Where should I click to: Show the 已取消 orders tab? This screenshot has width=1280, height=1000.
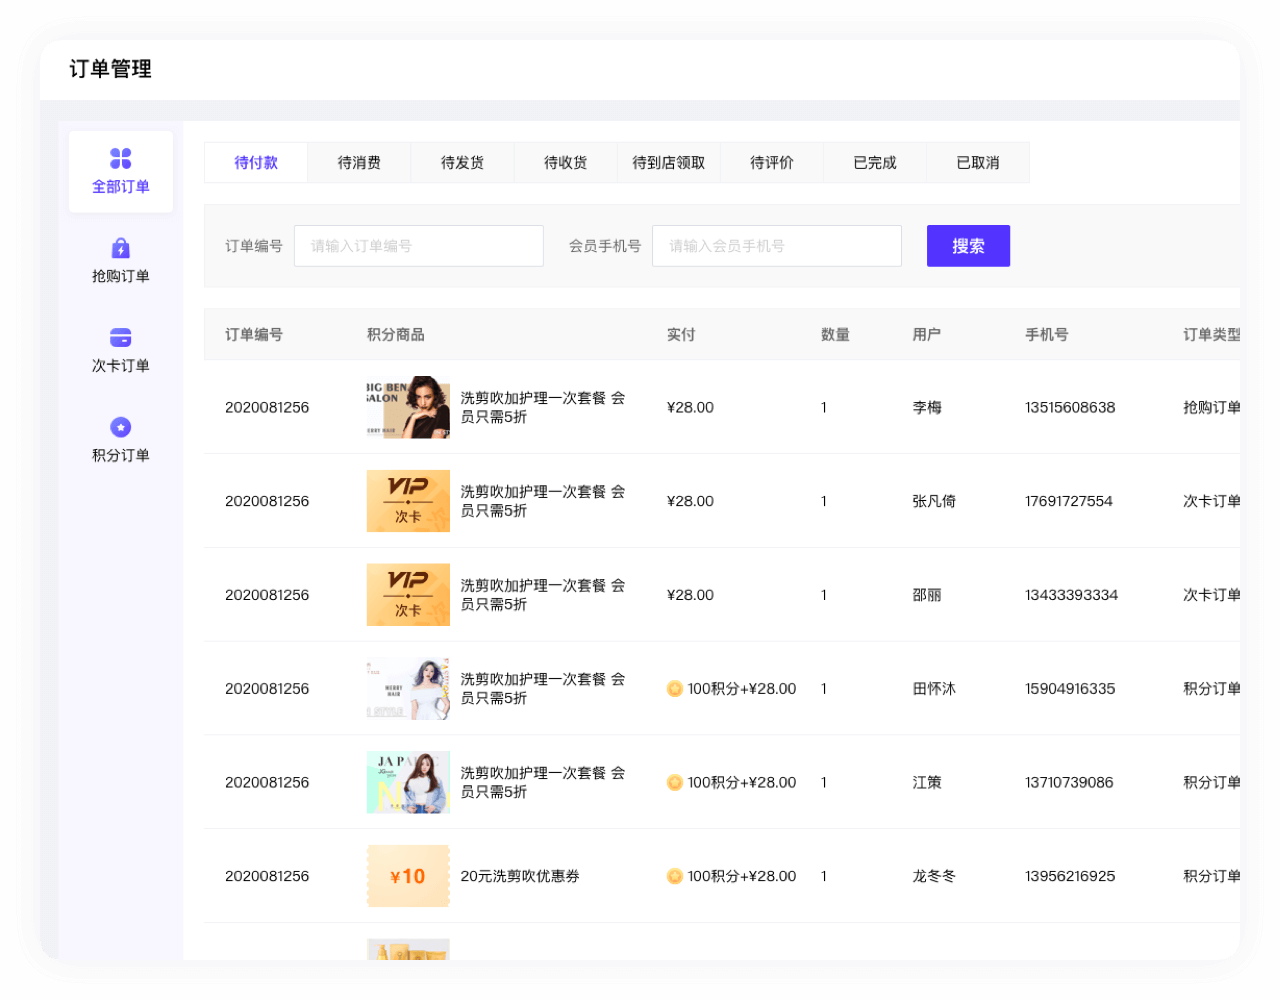(978, 163)
